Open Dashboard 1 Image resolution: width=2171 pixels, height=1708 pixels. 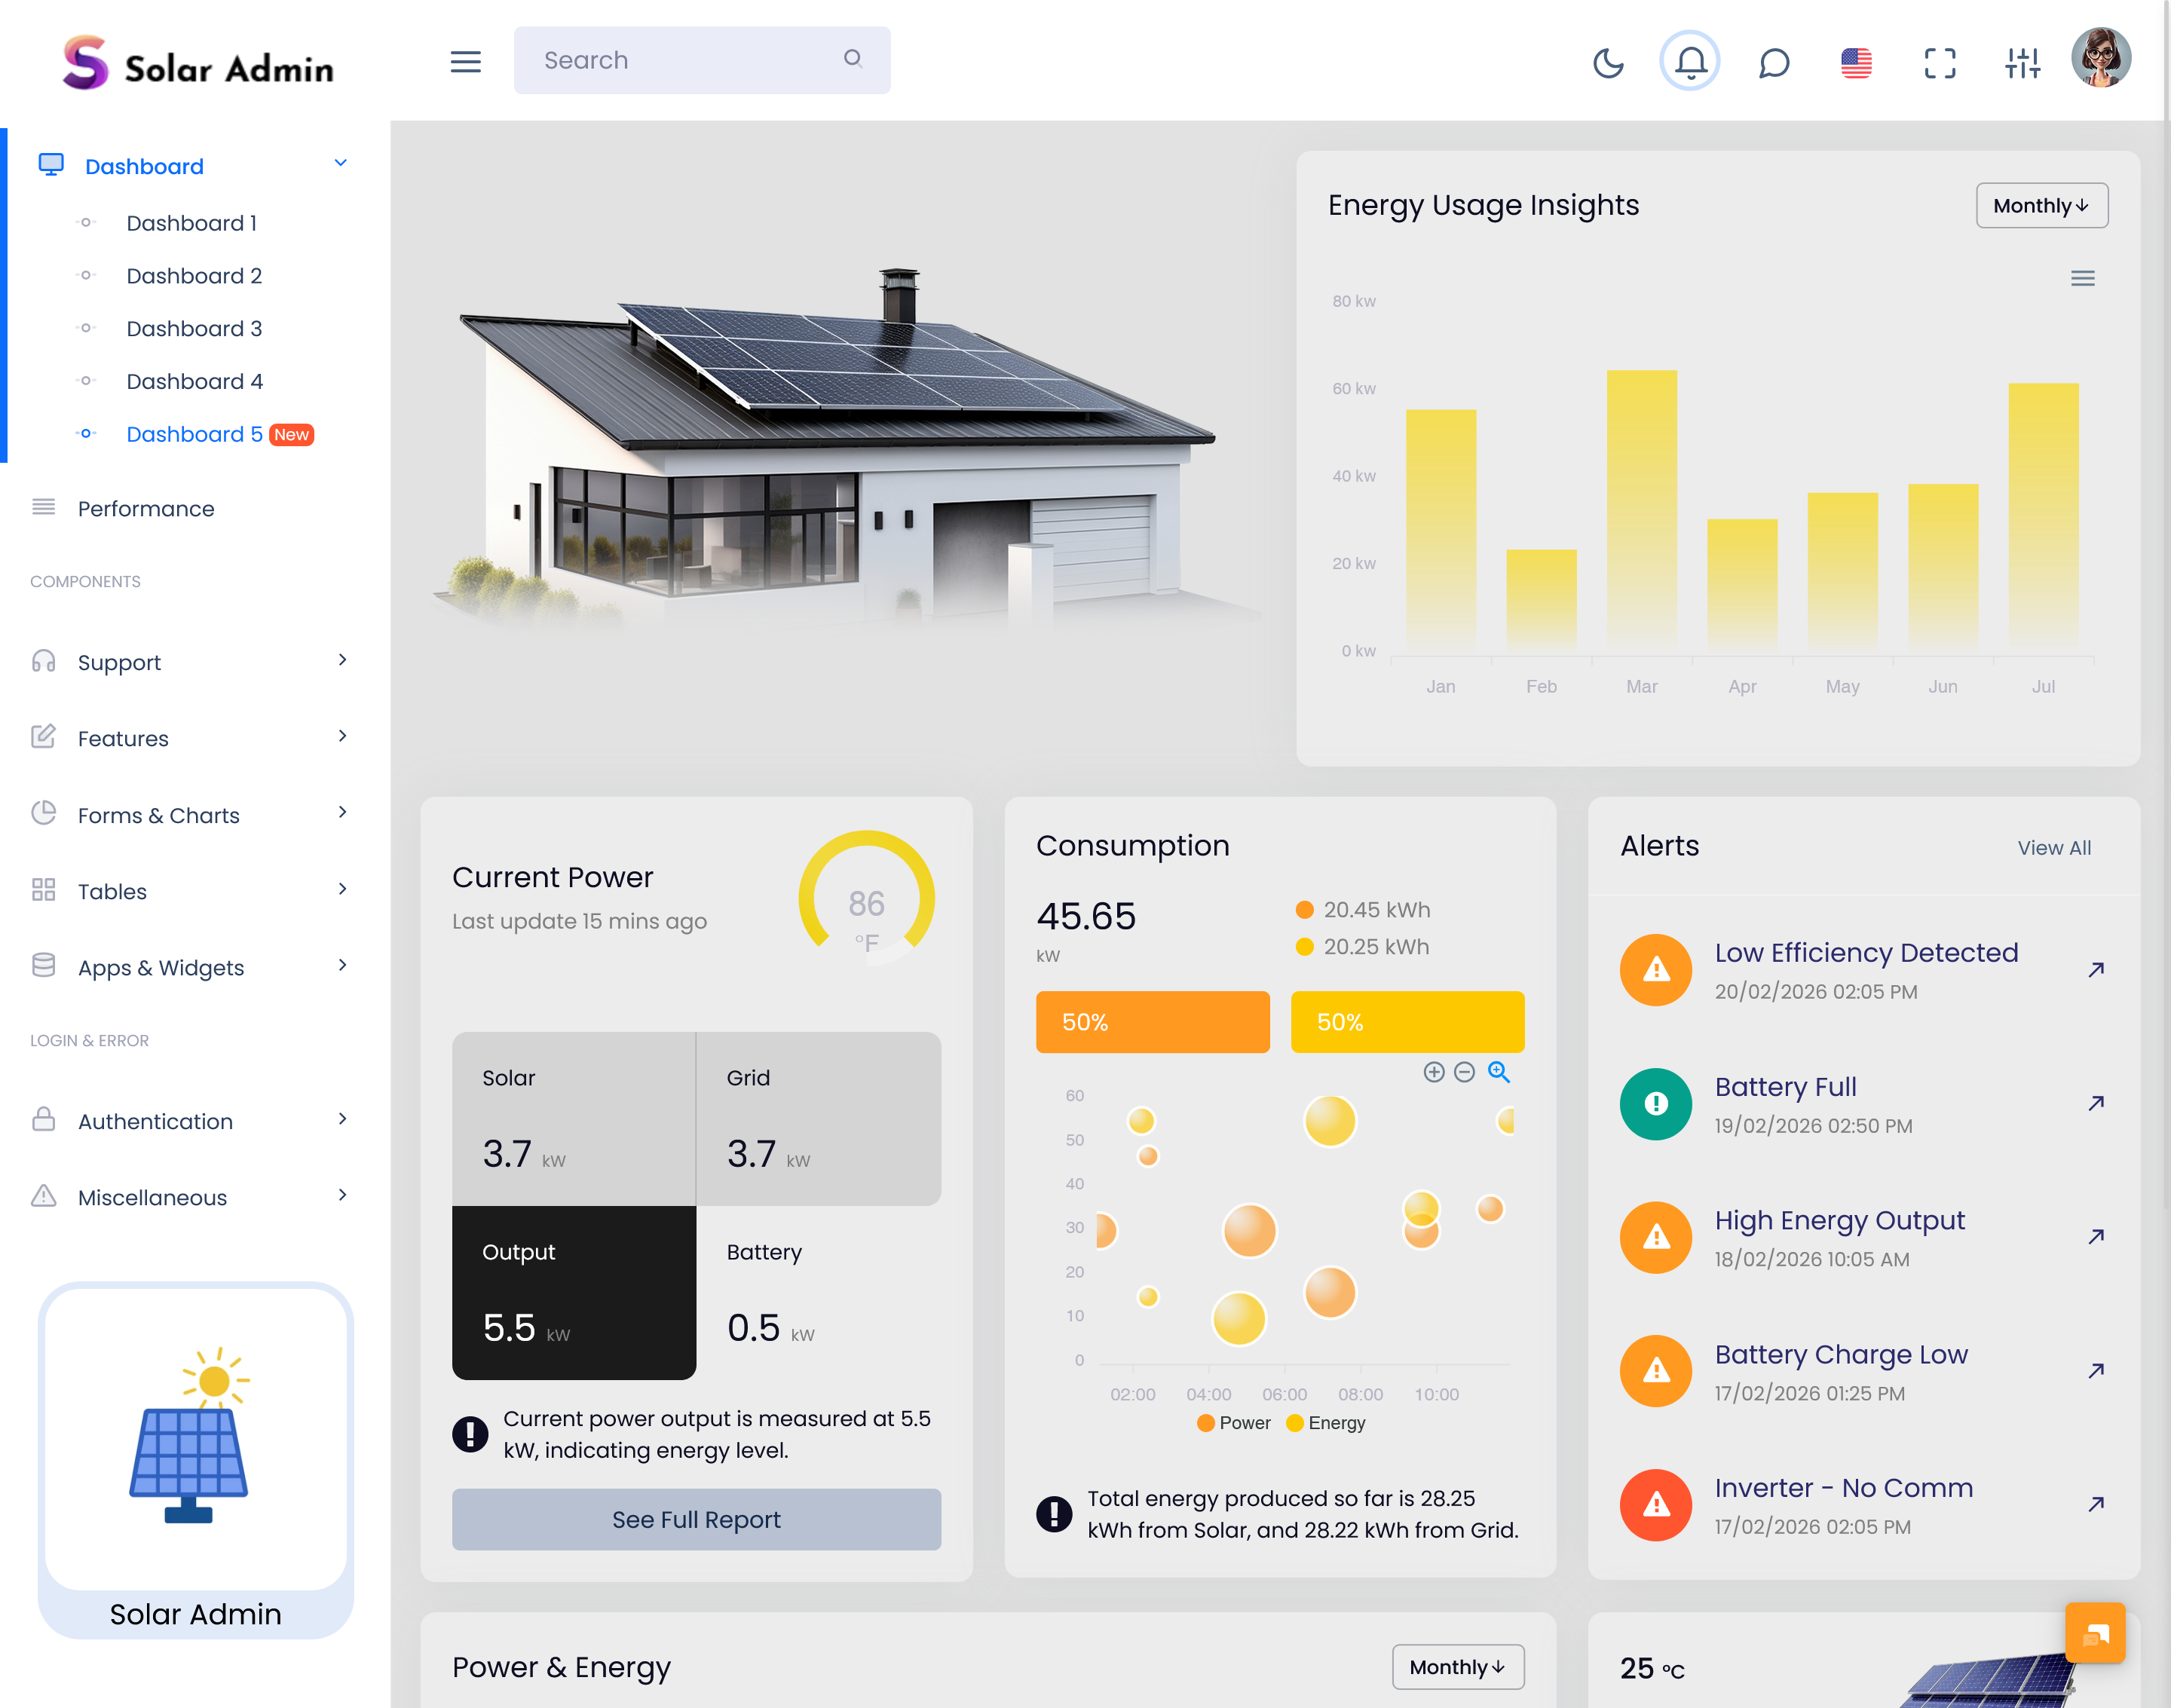(191, 223)
